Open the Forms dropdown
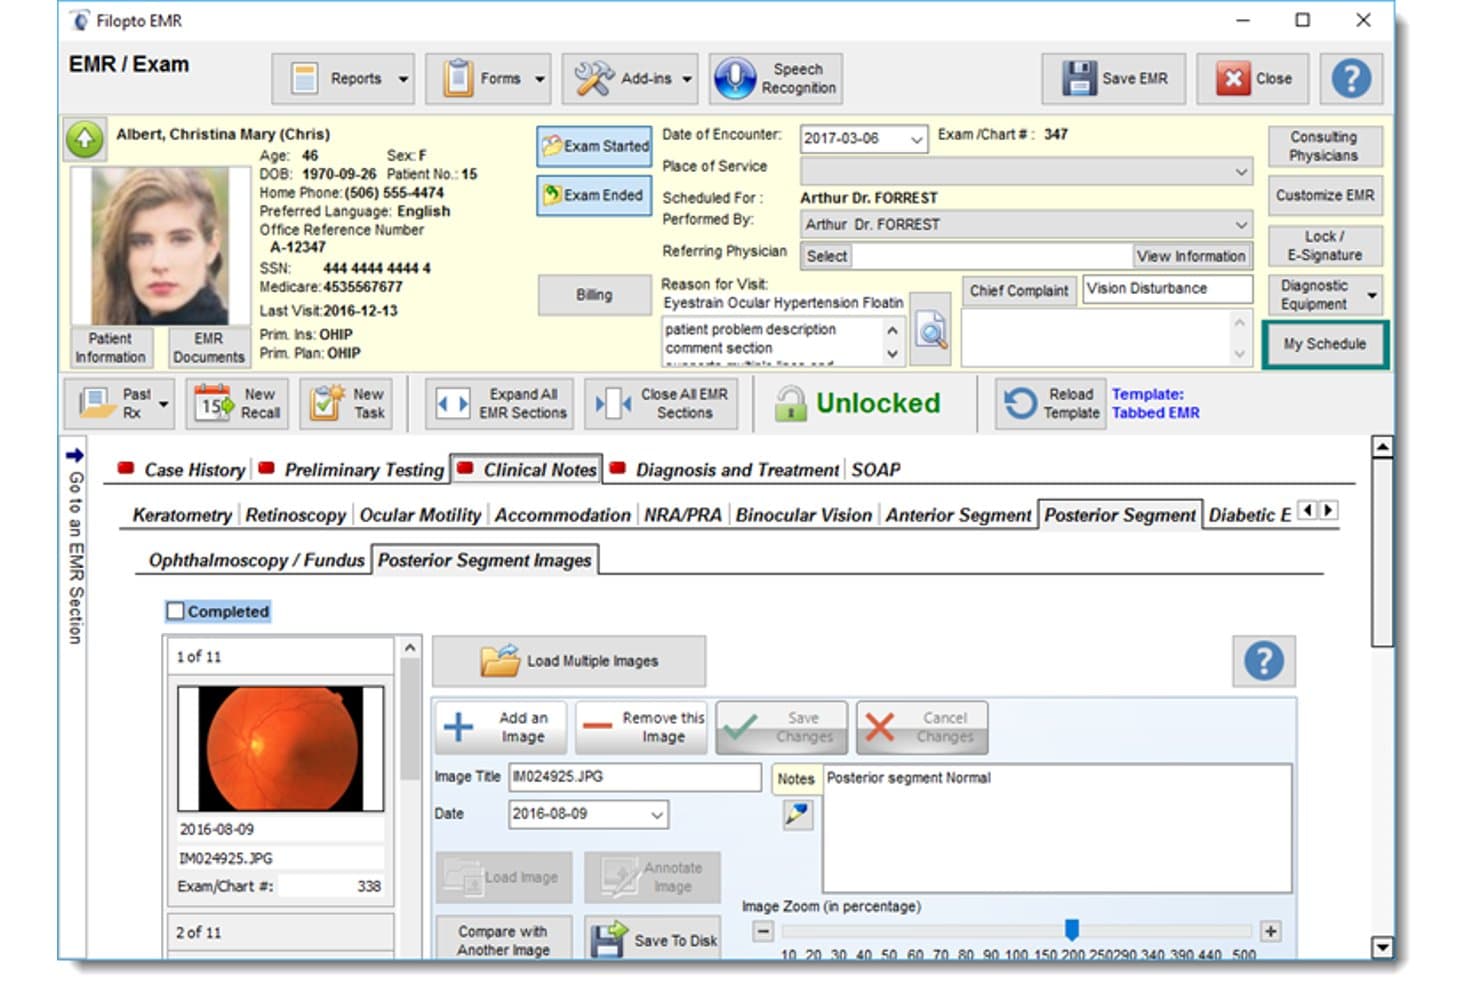Image resolution: width=1480 pixels, height=987 pixels. 489,78
